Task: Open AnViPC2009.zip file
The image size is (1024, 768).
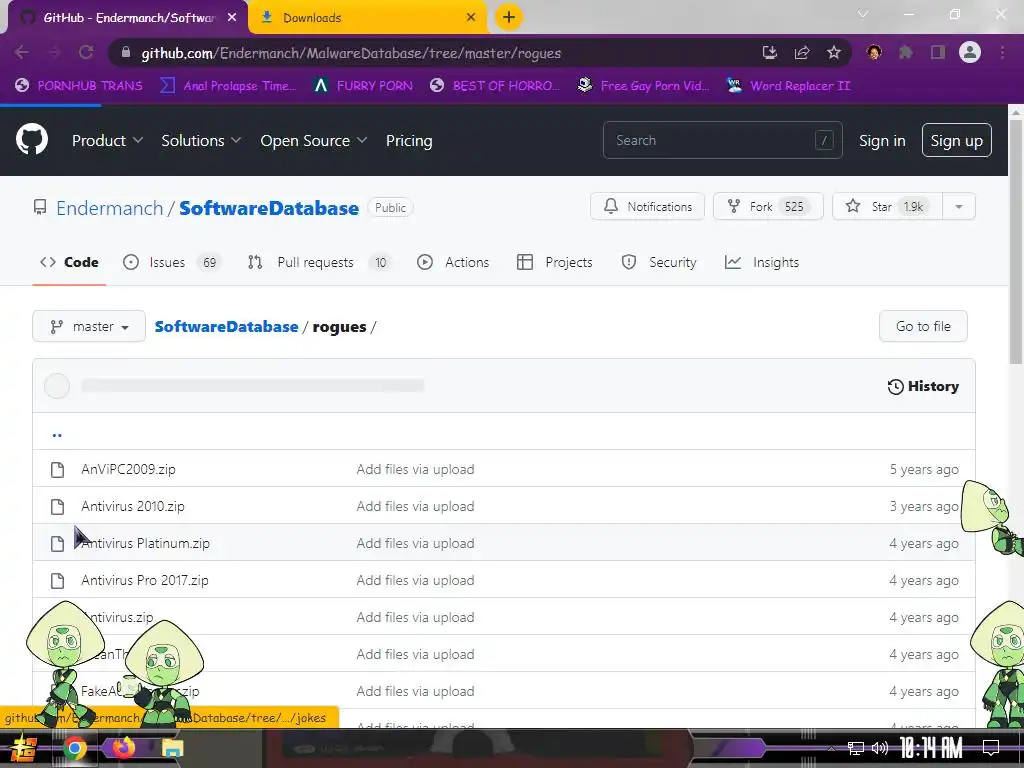Action: point(128,470)
